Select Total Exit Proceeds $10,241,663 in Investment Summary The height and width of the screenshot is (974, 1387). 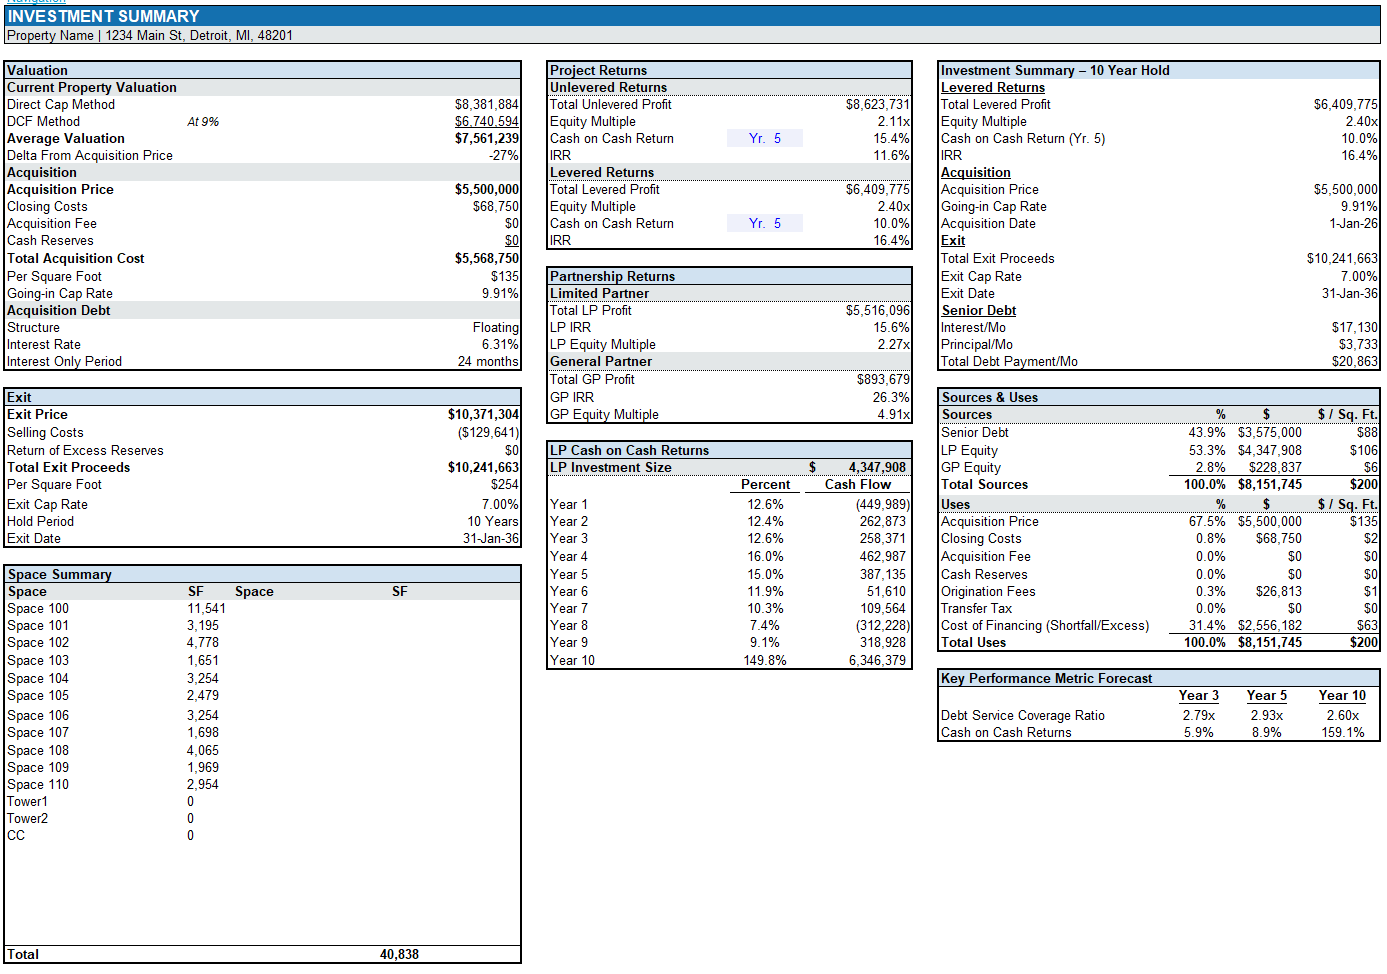pos(1342,258)
